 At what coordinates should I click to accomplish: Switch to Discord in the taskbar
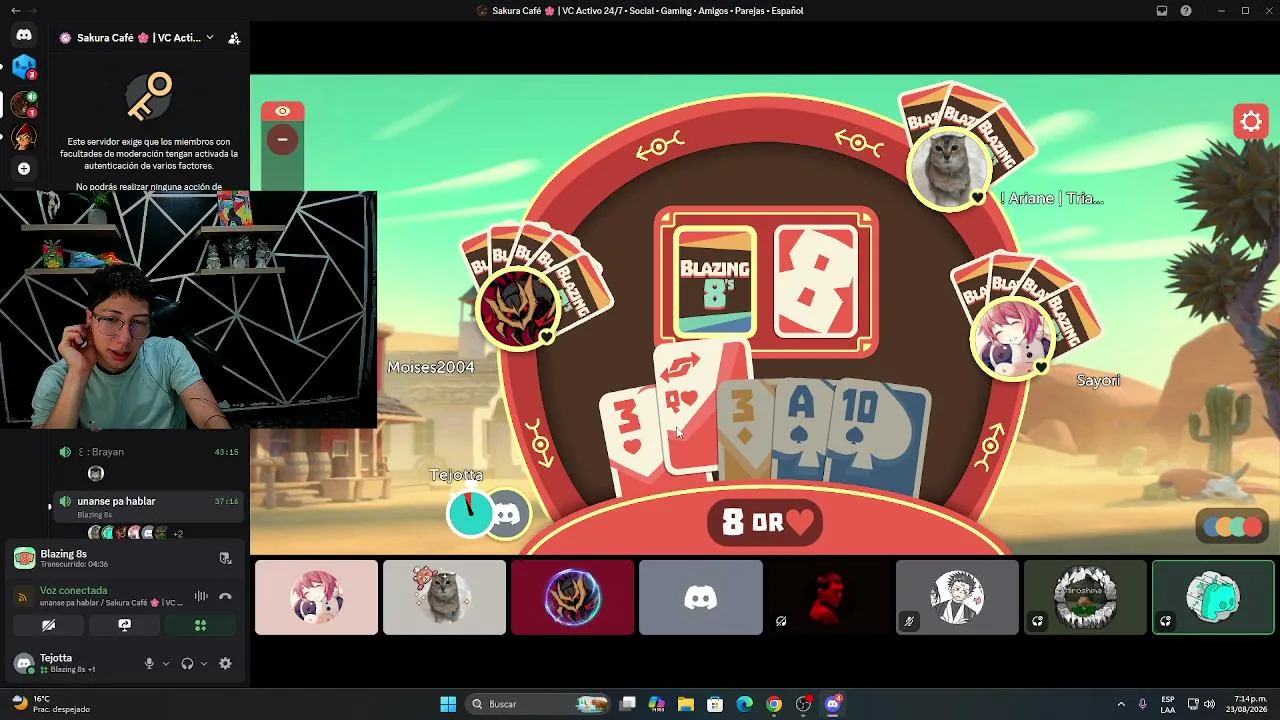833,704
